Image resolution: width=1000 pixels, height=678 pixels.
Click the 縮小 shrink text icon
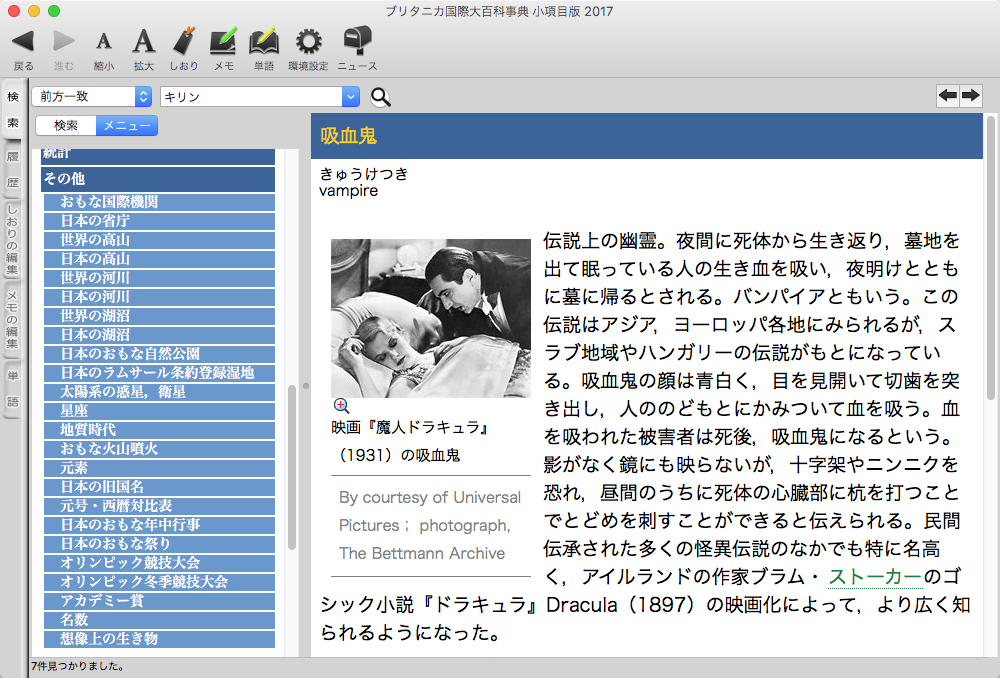click(x=103, y=42)
